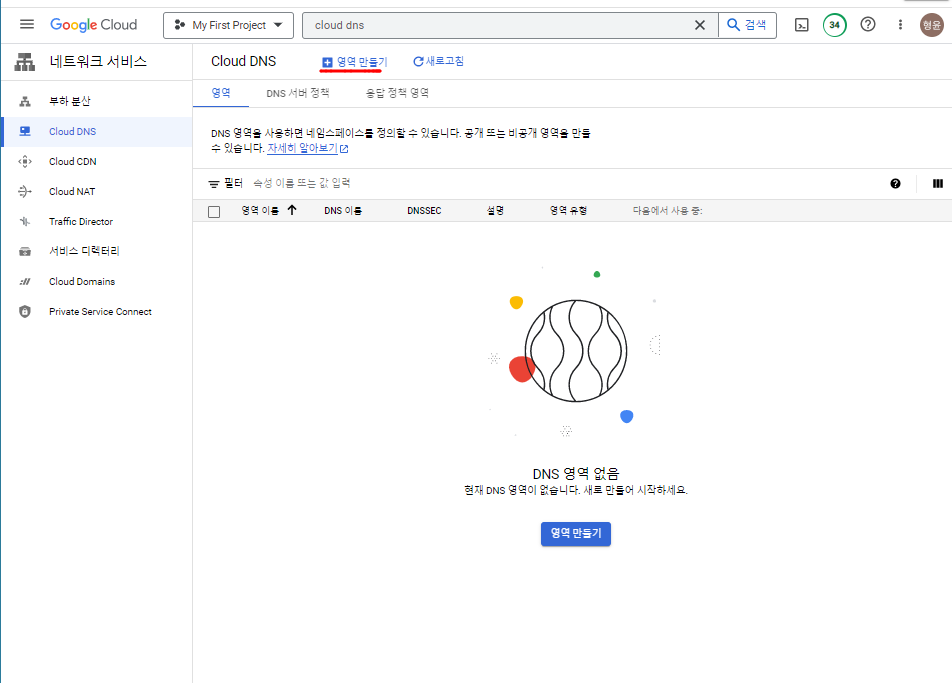952x683 pixels.
Task: Click the 서비스 디렉터리 sidebar icon
Action: point(25,251)
